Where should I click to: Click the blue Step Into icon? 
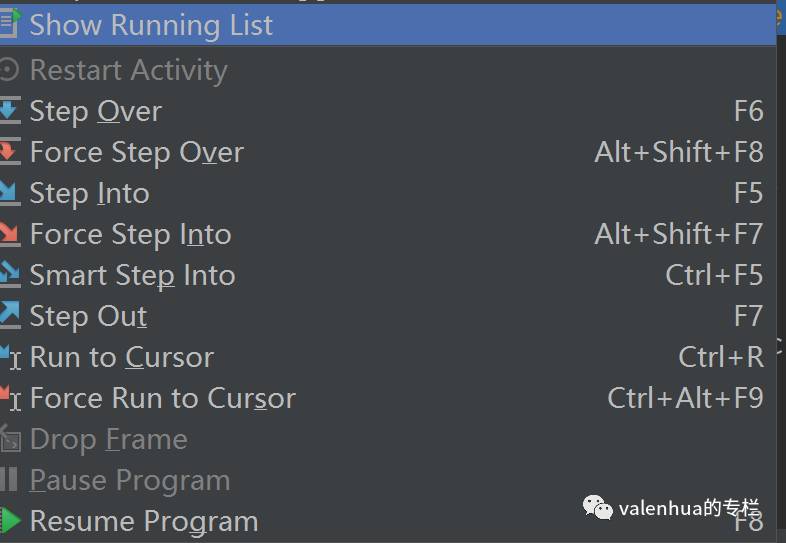(10, 192)
